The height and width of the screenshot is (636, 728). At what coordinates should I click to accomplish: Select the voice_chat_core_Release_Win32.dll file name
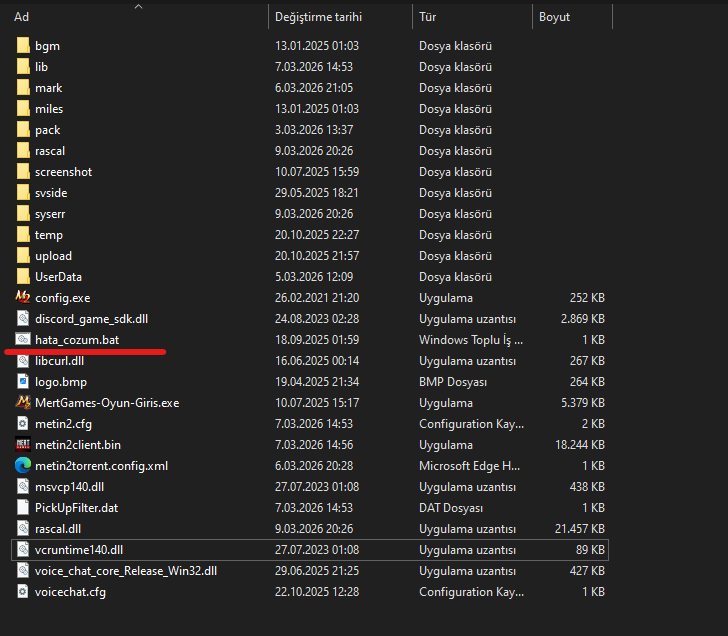pyautogui.click(x=126, y=571)
